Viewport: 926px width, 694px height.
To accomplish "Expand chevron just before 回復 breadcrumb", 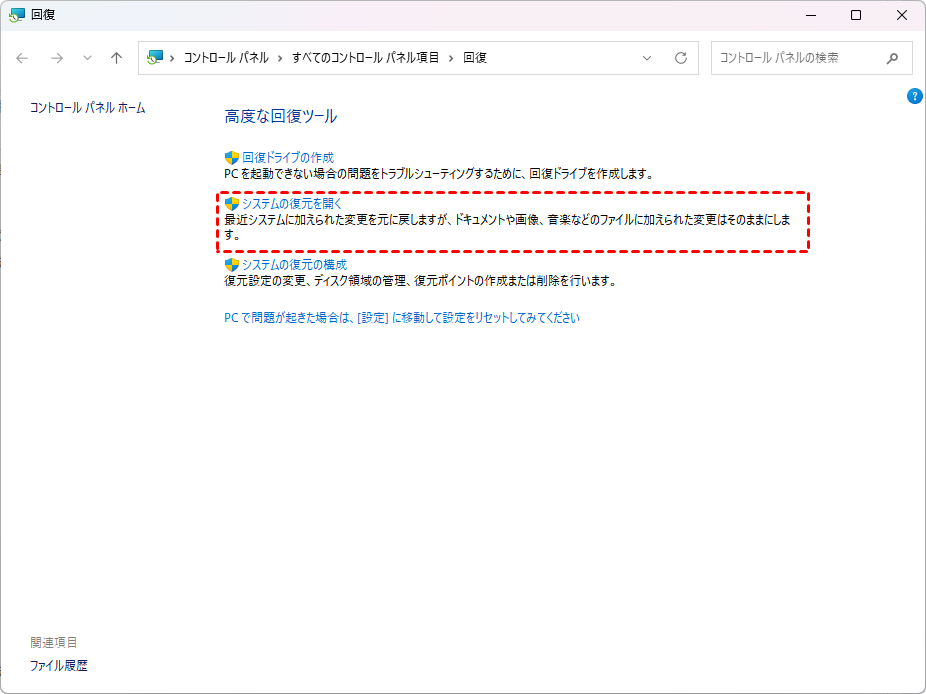I will pos(451,58).
